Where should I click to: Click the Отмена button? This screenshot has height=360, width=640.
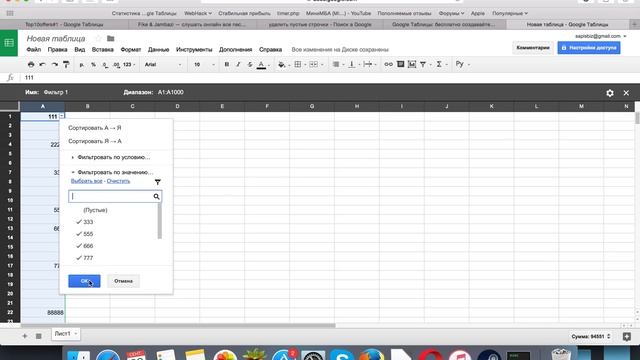(x=123, y=281)
